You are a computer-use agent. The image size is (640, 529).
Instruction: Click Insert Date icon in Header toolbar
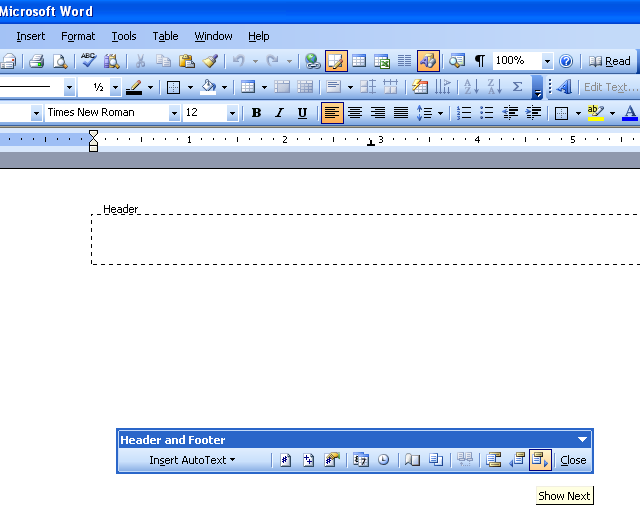click(361, 460)
